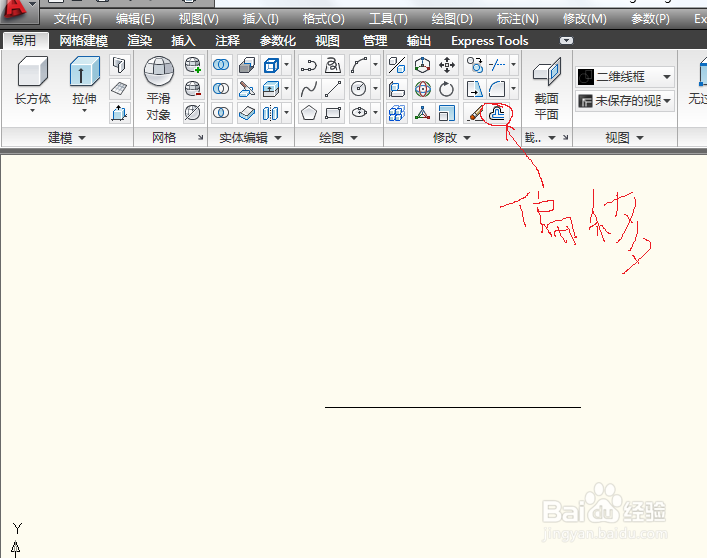Activate the Move tool with four arrows
Viewport: 707px width, 558px height.
447,65
